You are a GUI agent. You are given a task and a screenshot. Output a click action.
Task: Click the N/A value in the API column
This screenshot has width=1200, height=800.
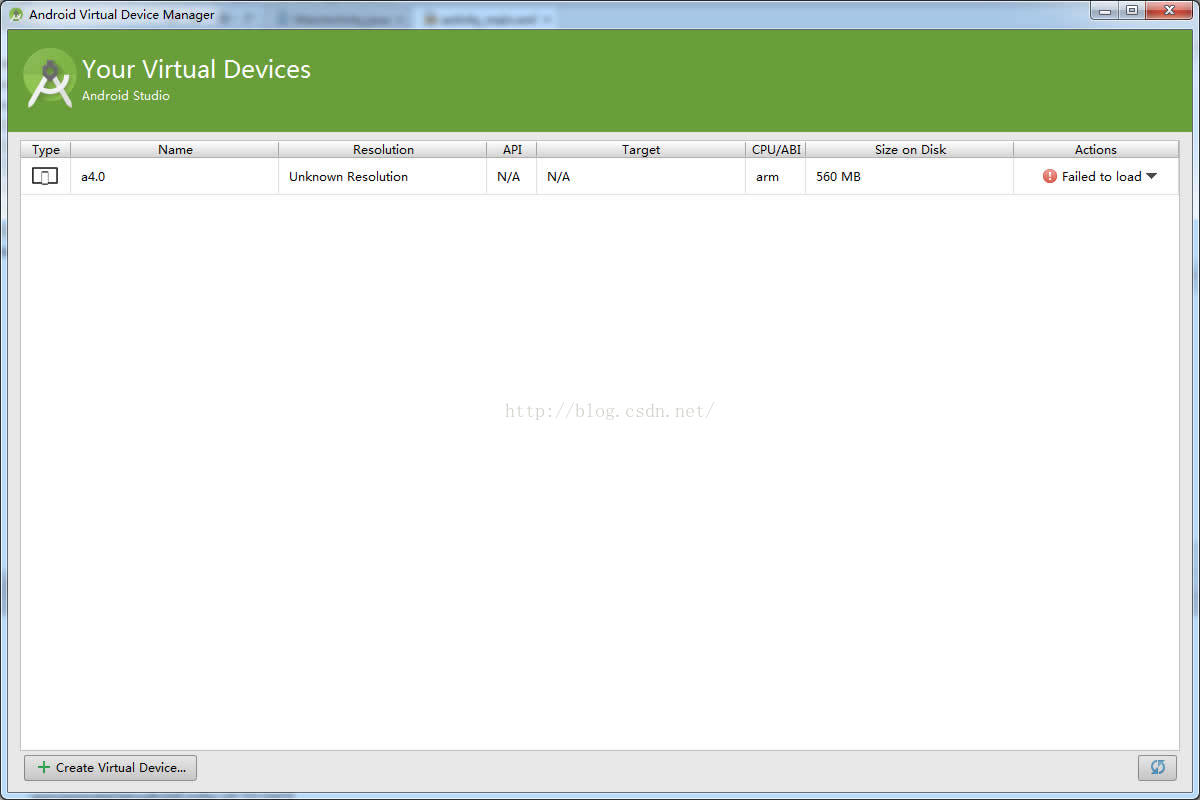point(508,177)
